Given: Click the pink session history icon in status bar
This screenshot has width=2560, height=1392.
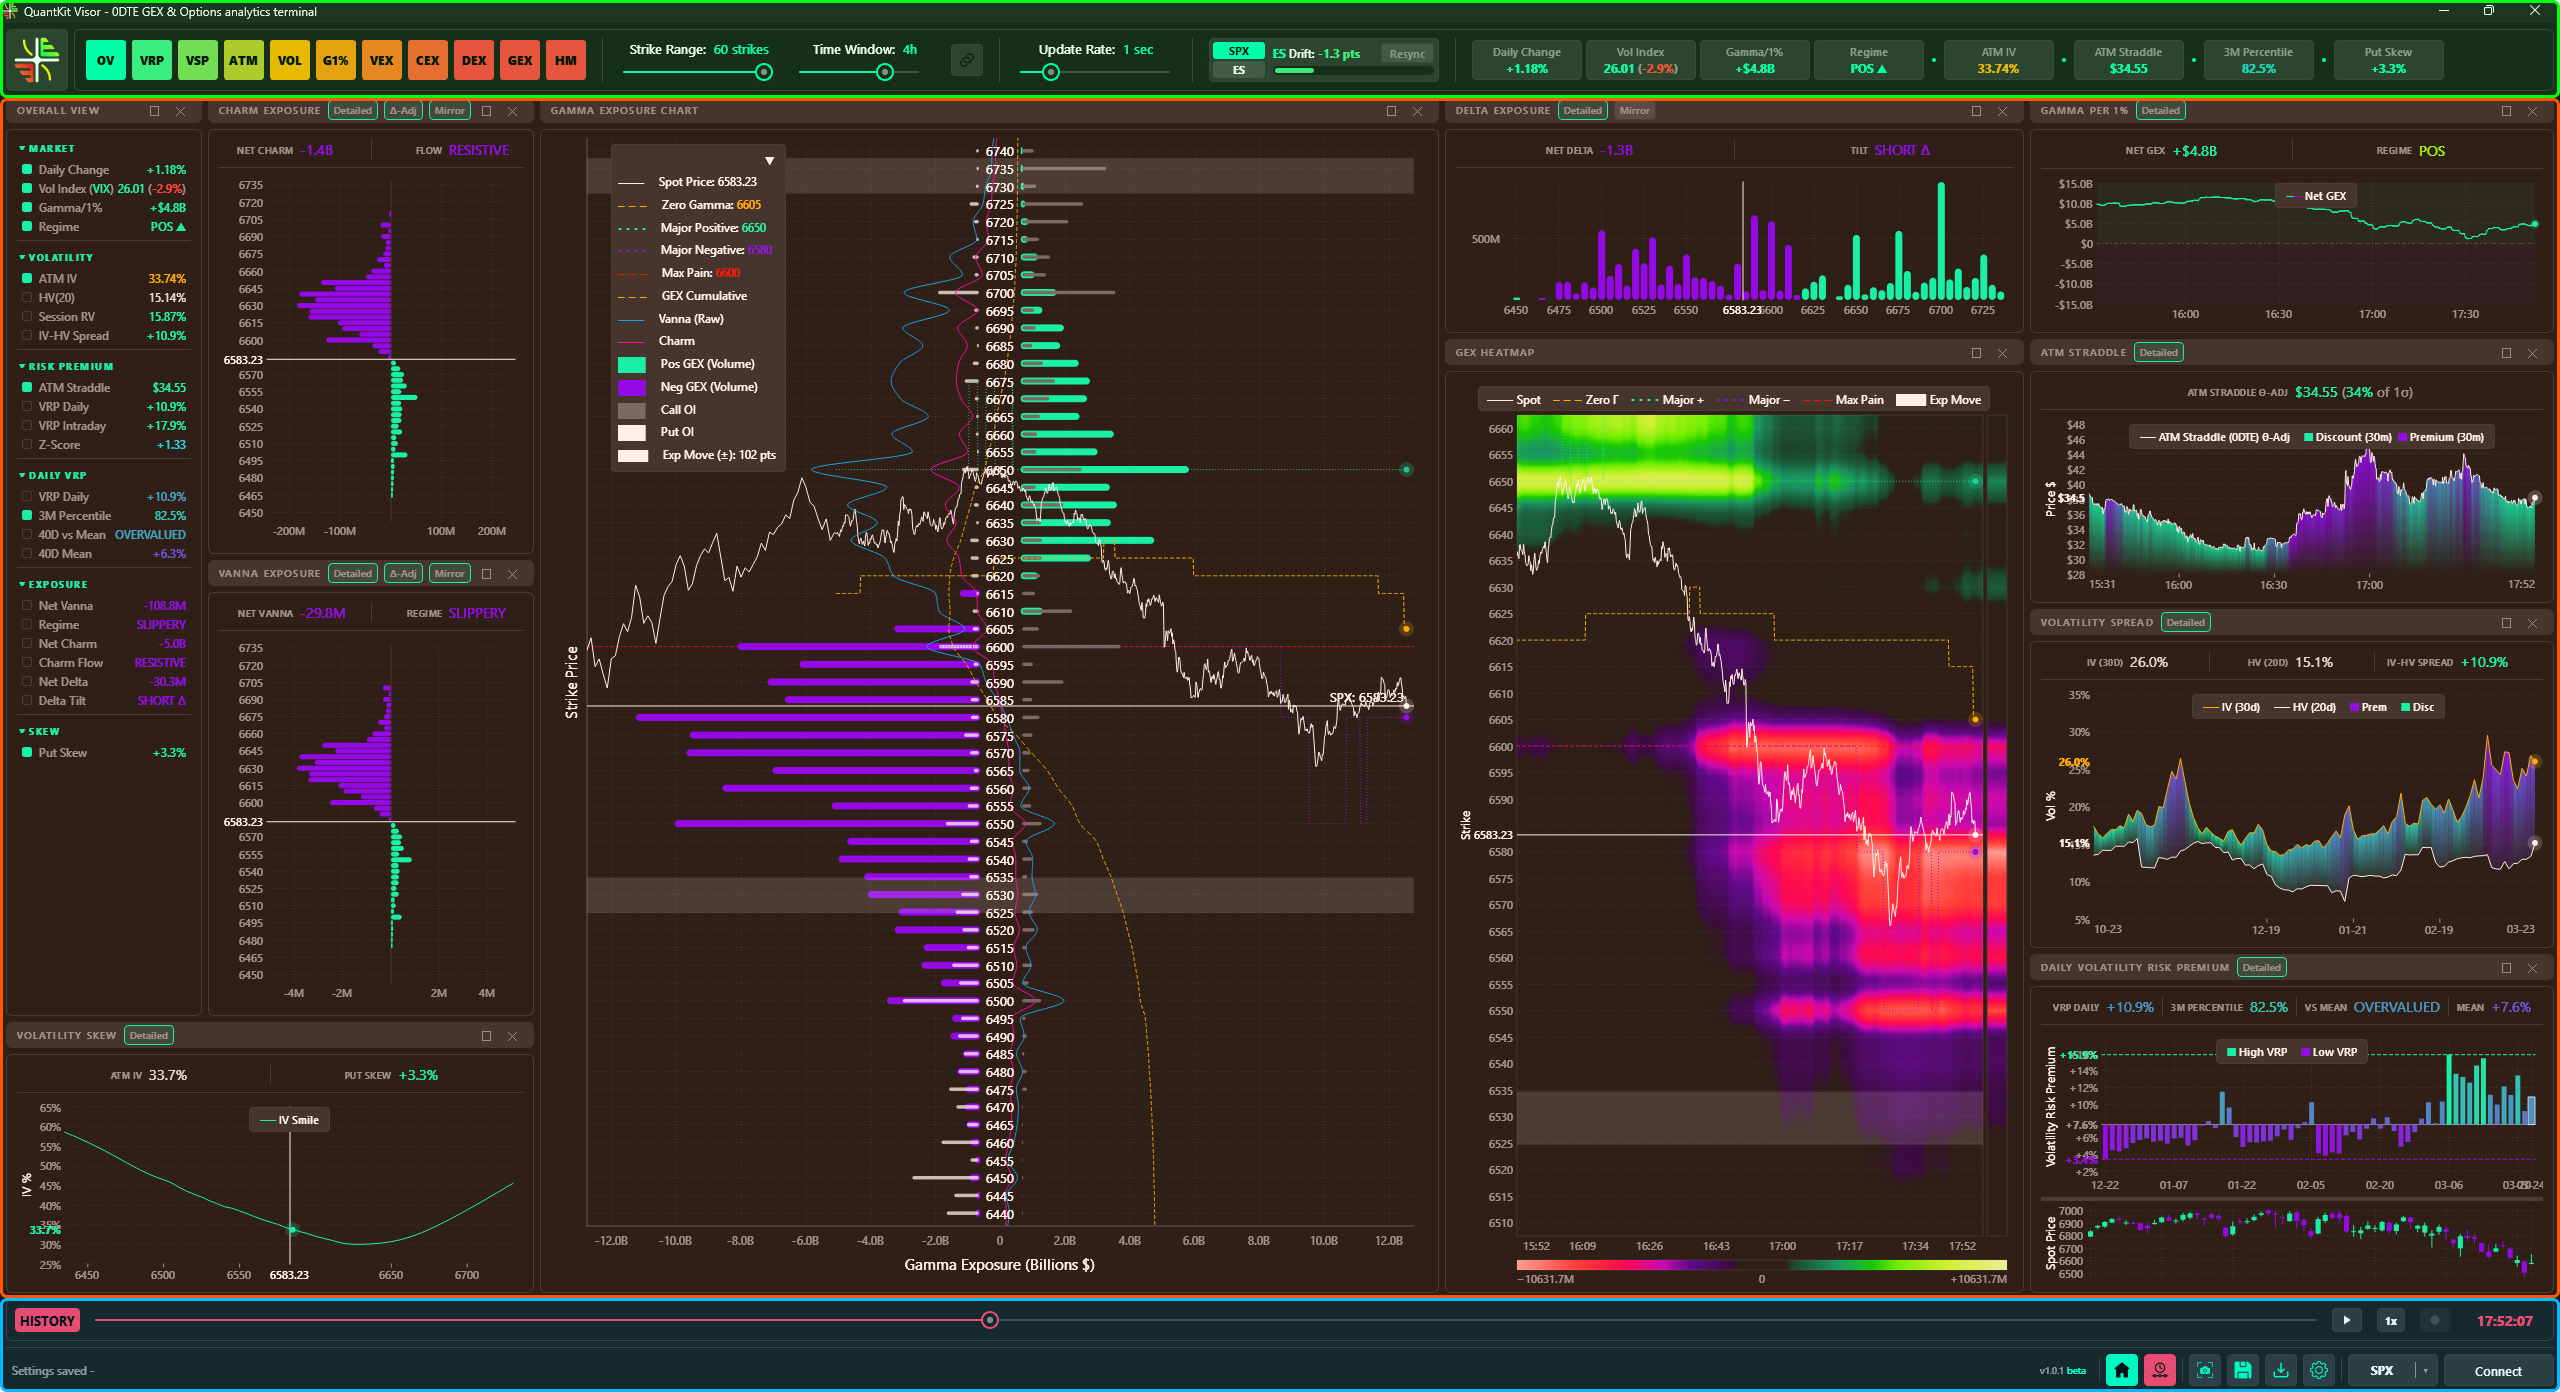Looking at the screenshot, I should point(2161,1370).
